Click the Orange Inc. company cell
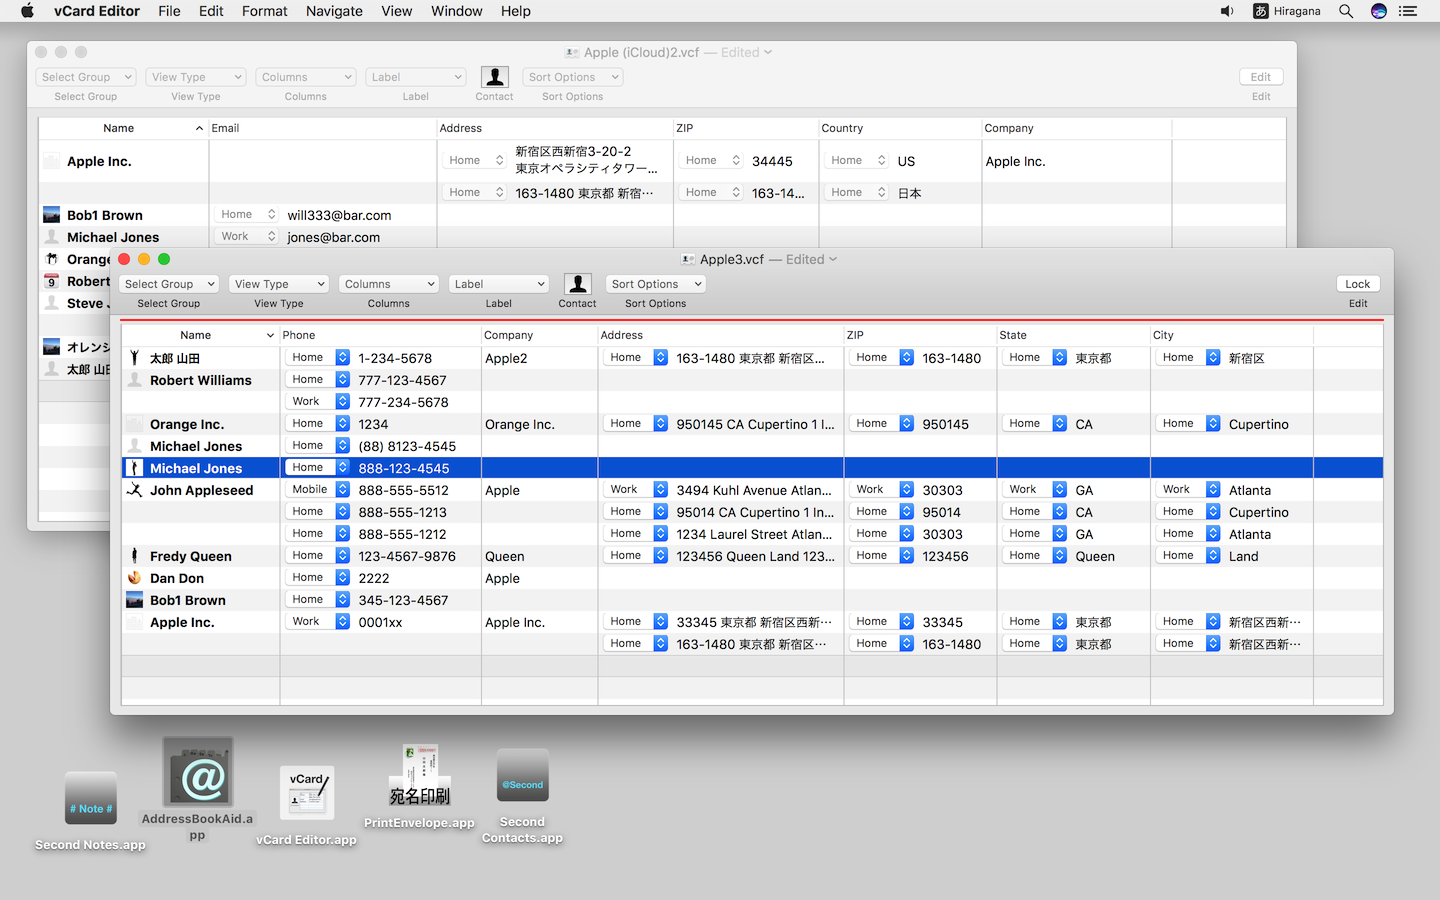Image resolution: width=1440 pixels, height=900 pixels. 519,424
